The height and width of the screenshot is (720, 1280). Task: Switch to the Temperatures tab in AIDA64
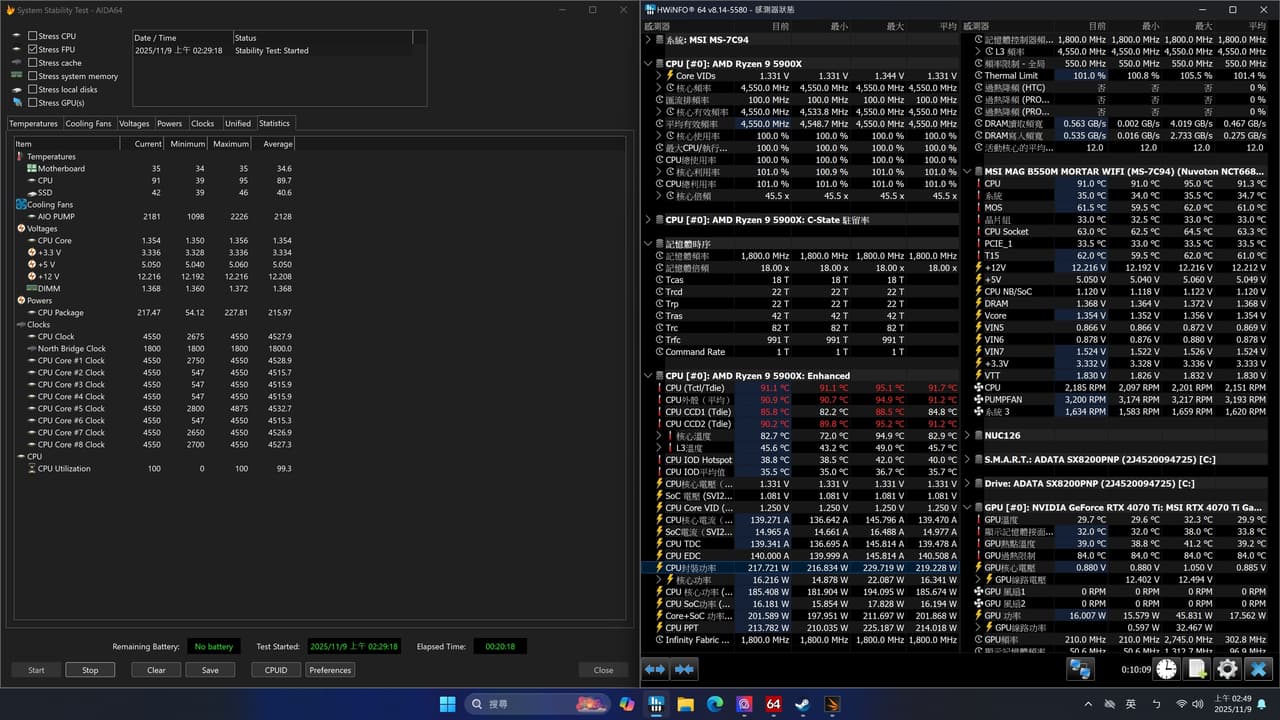(33, 124)
